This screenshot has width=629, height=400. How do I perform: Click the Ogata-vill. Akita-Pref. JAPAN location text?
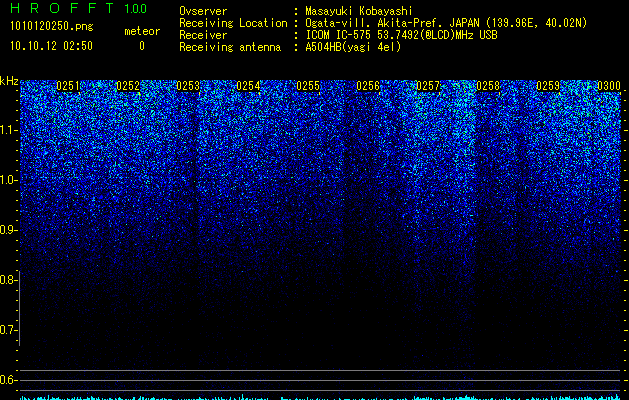(446, 23)
